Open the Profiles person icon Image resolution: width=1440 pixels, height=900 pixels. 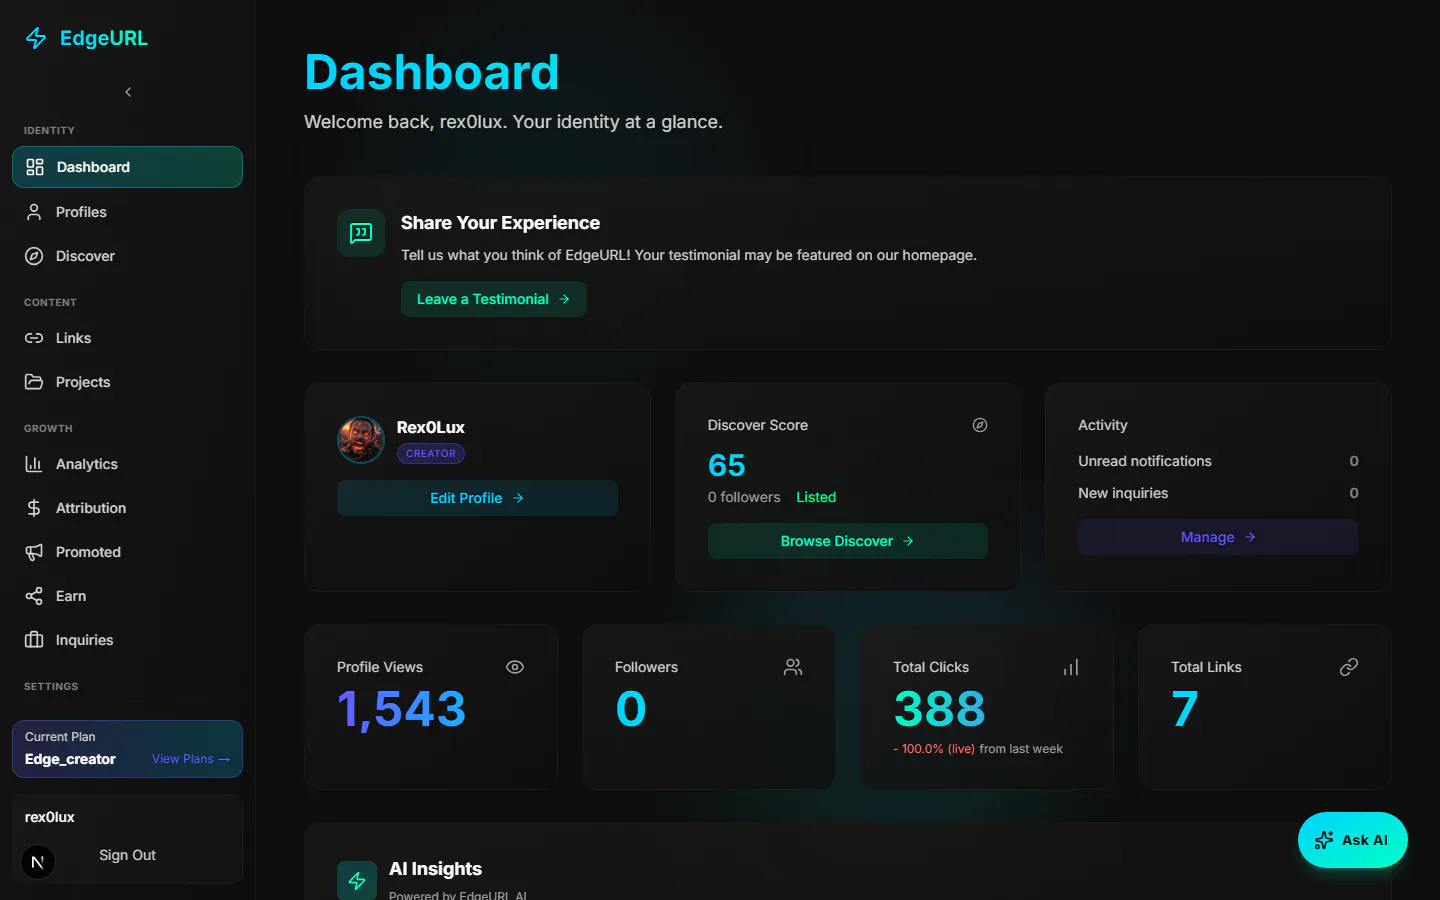point(34,212)
